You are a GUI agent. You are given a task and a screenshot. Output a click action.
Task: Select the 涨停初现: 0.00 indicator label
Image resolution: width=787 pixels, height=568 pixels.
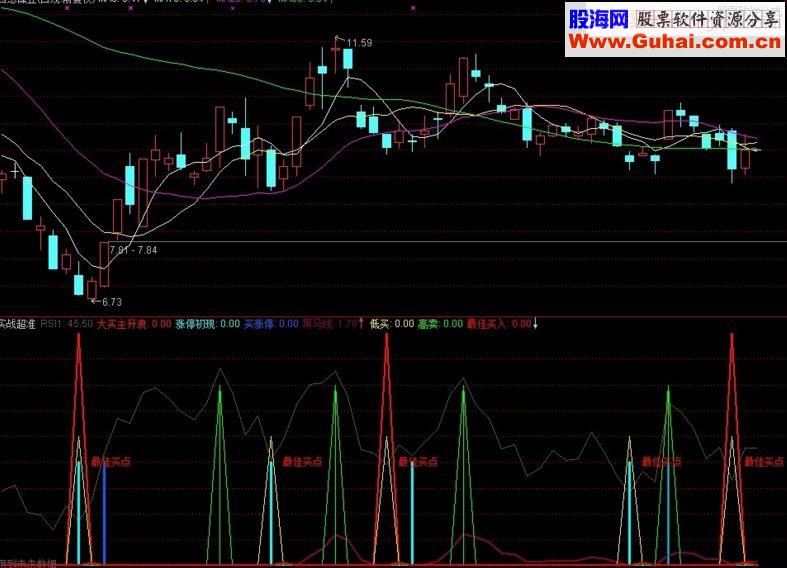tap(208, 324)
